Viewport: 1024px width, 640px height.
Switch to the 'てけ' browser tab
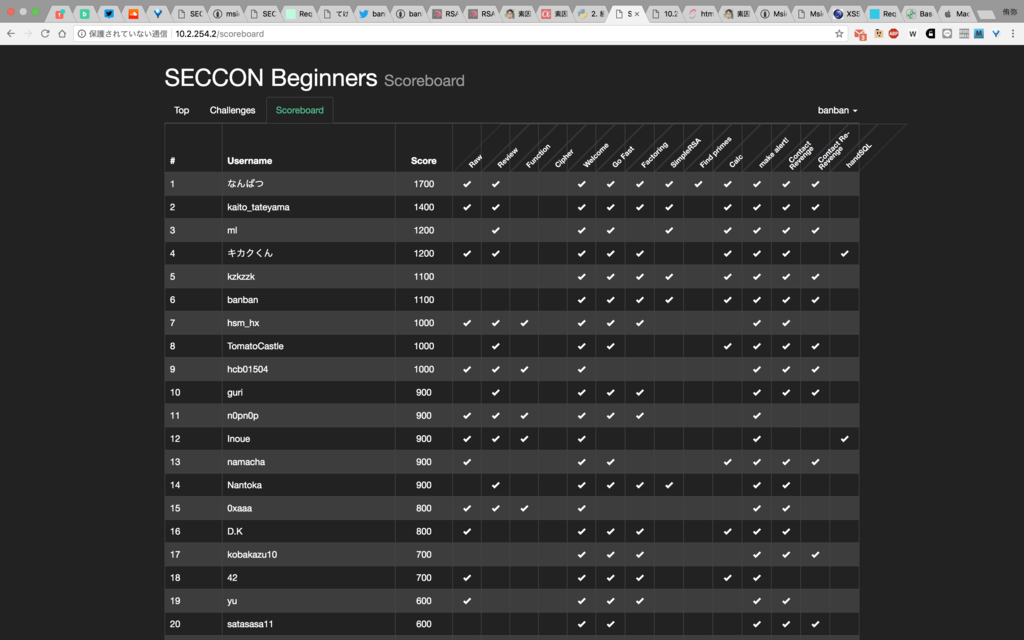click(336, 13)
